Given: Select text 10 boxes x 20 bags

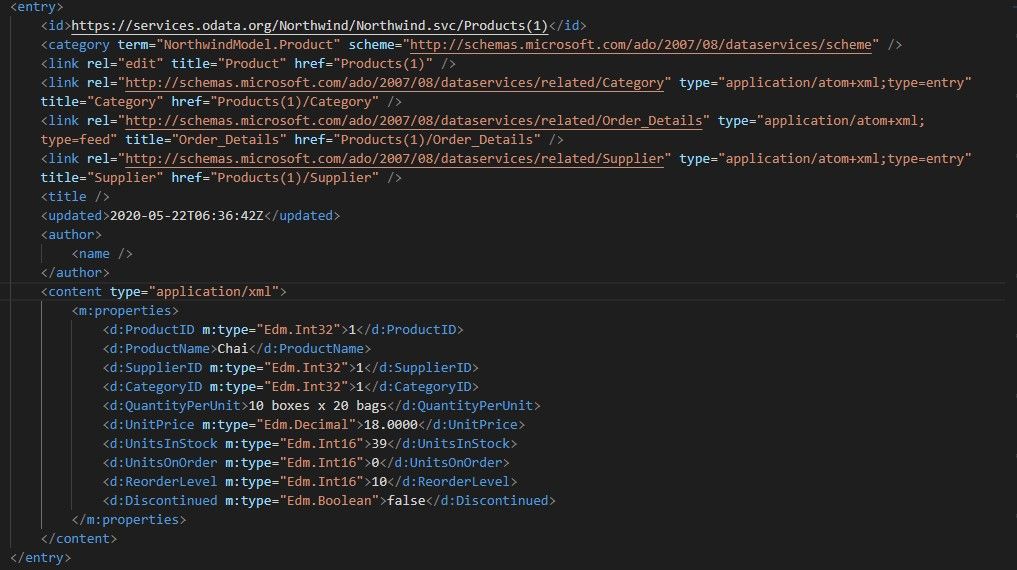Looking at the screenshot, I should 317,405.
